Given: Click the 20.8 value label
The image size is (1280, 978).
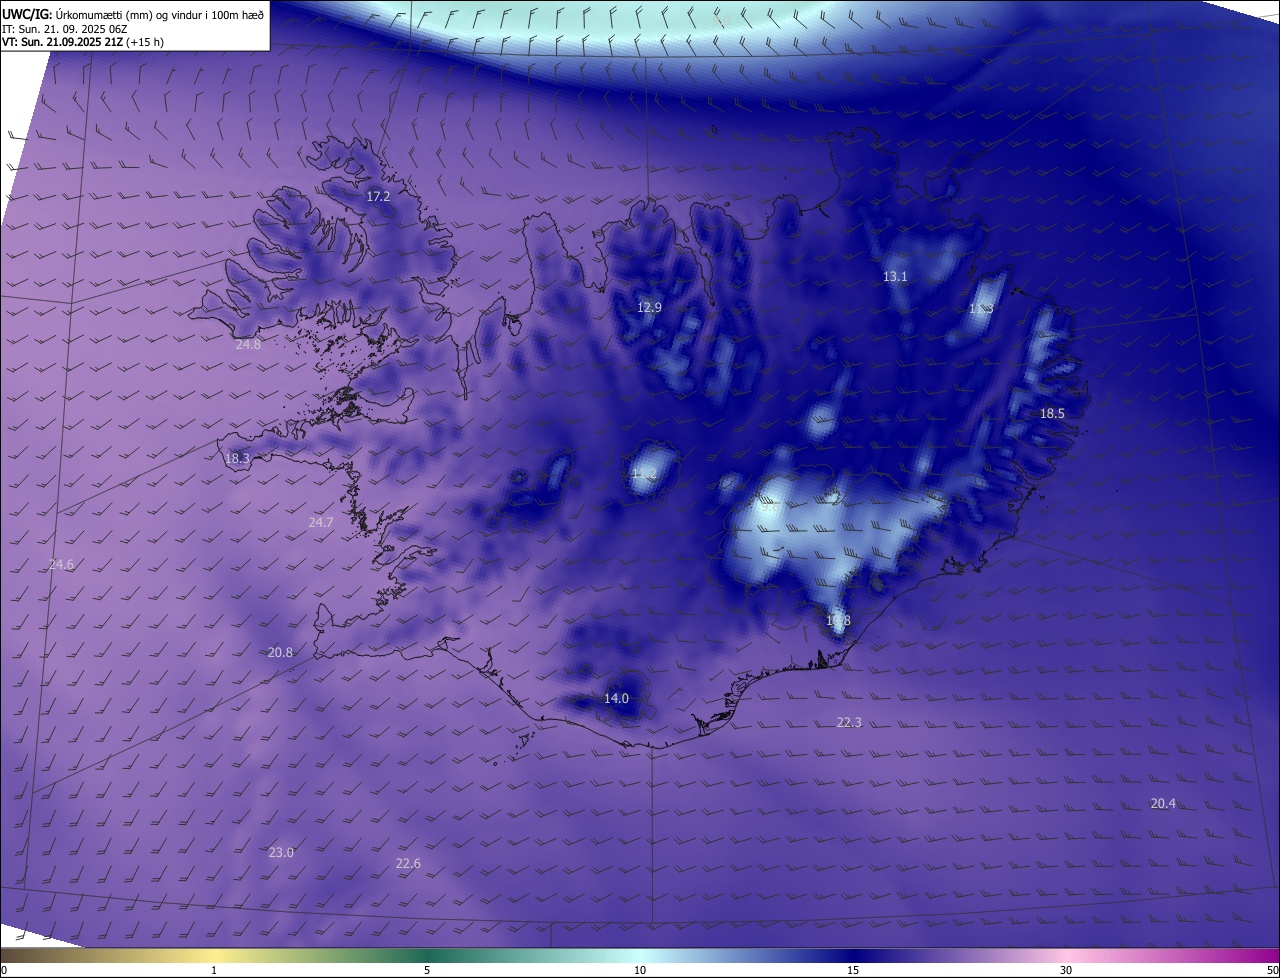Looking at the screenshot, I should (x=280, y=653).
